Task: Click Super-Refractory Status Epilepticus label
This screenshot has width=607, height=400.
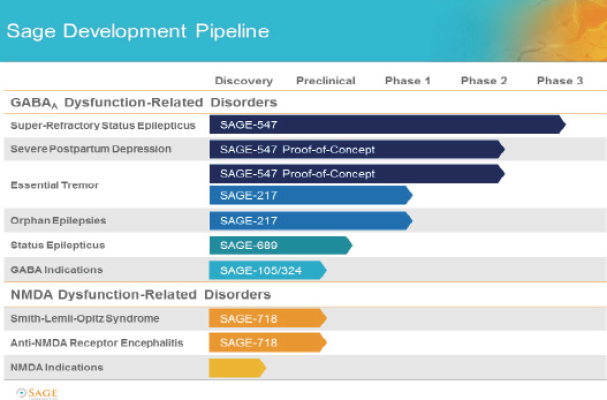Action: [x=103, y=125]
